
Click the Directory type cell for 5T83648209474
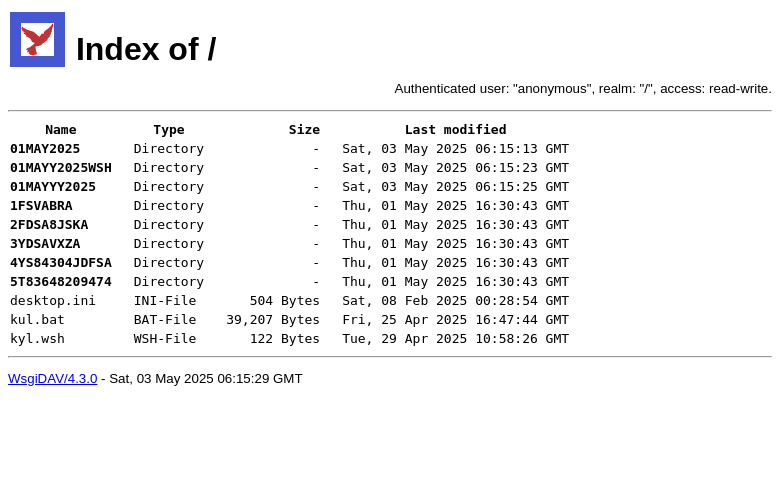[169, 281]
